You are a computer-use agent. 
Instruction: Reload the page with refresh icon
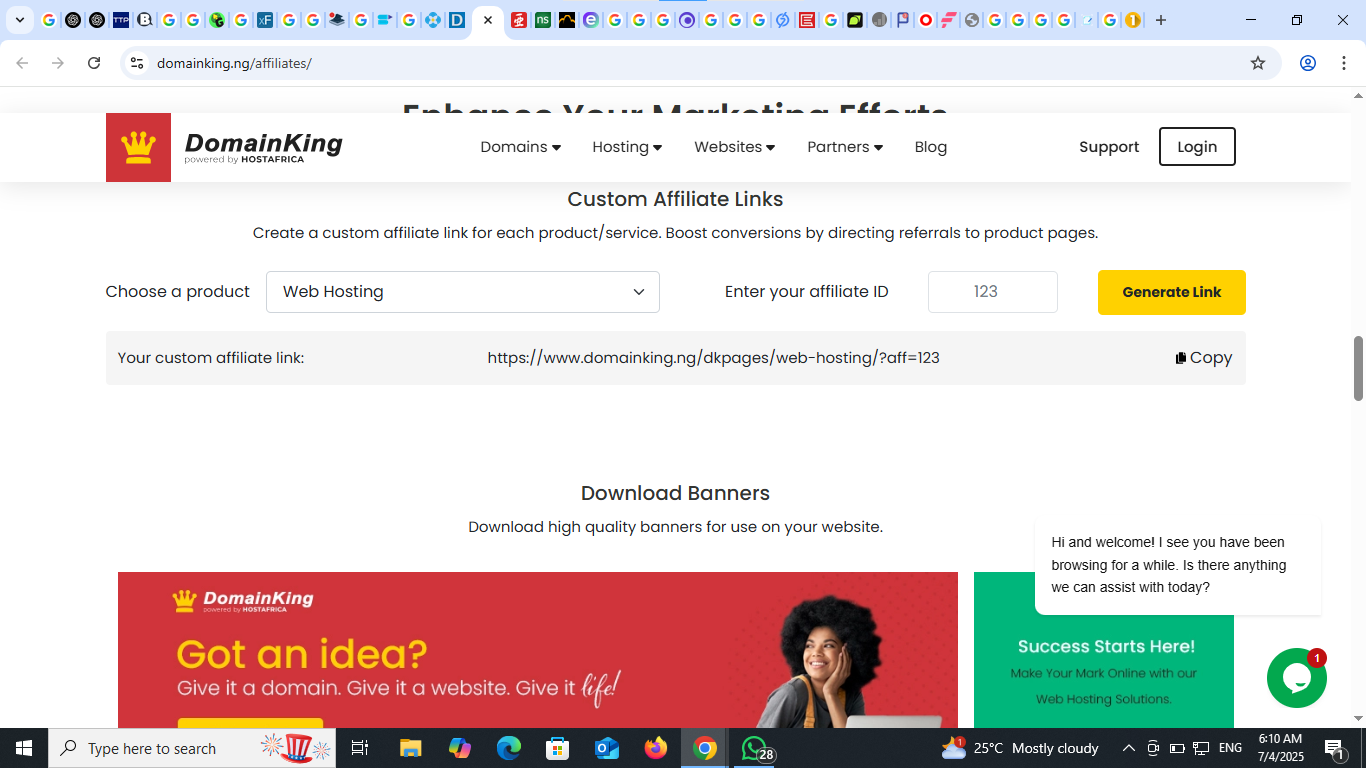click(x=94, y=63)
